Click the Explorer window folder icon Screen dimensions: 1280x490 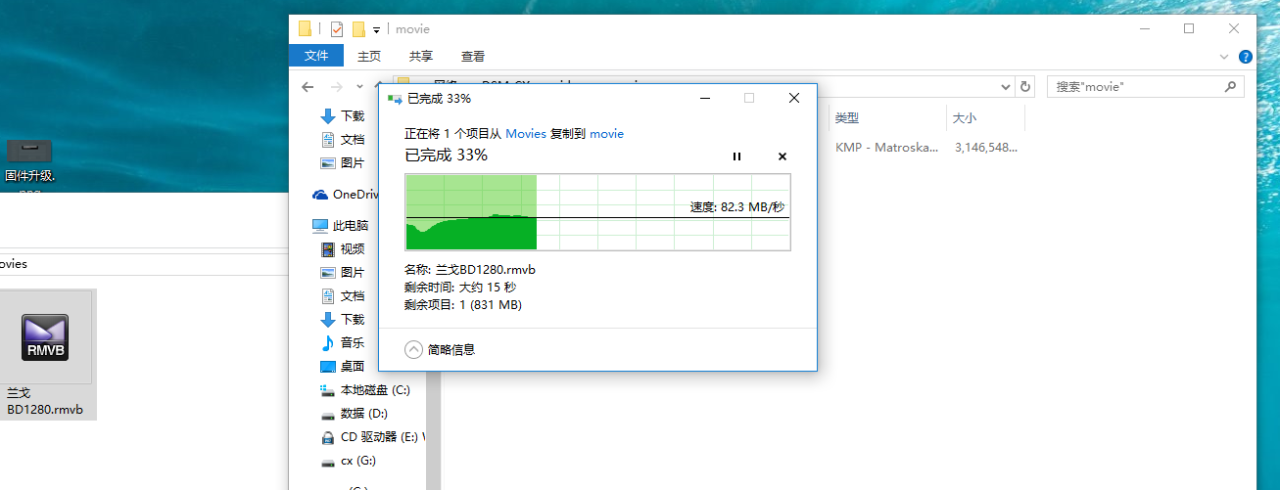pyautogui.click(x=305, y=29)
